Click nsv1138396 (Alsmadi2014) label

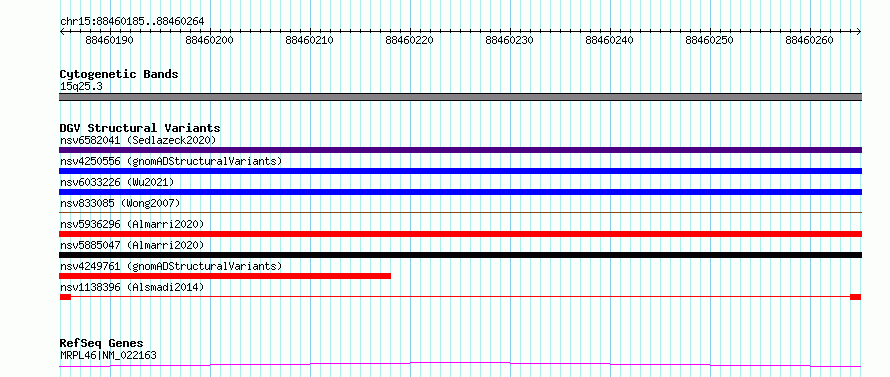[132, 287]
